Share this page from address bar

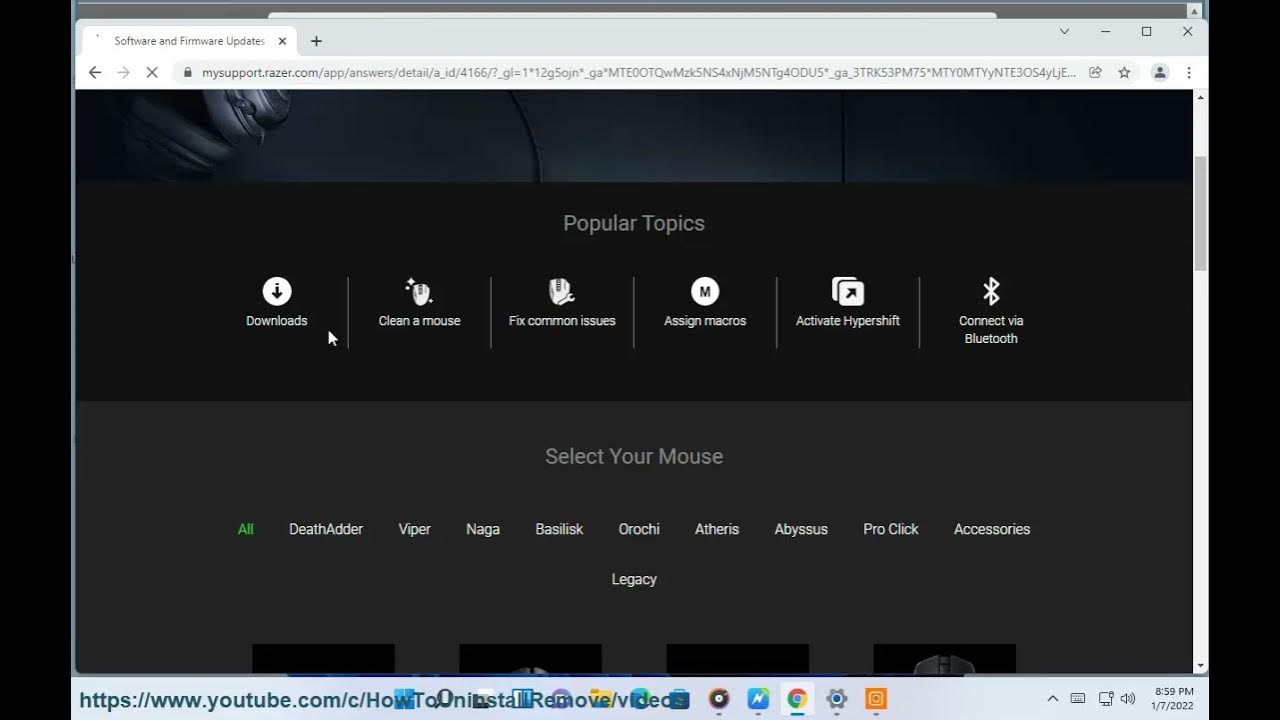coord(1096,72)
